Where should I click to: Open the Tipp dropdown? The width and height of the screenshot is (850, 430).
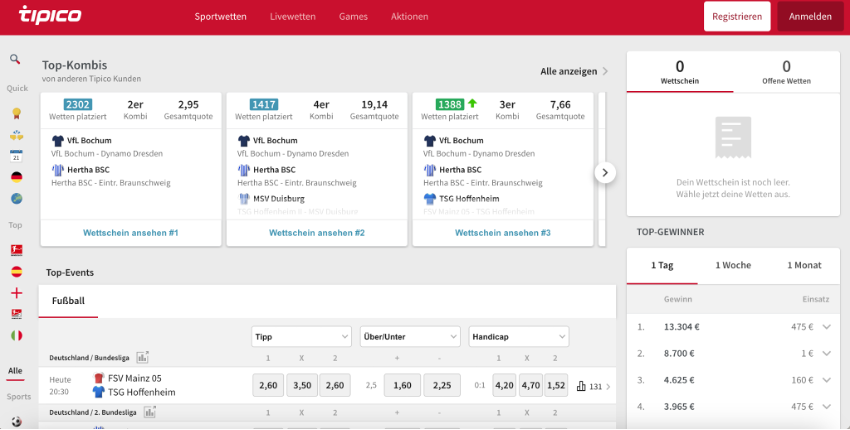pos(301,337)
